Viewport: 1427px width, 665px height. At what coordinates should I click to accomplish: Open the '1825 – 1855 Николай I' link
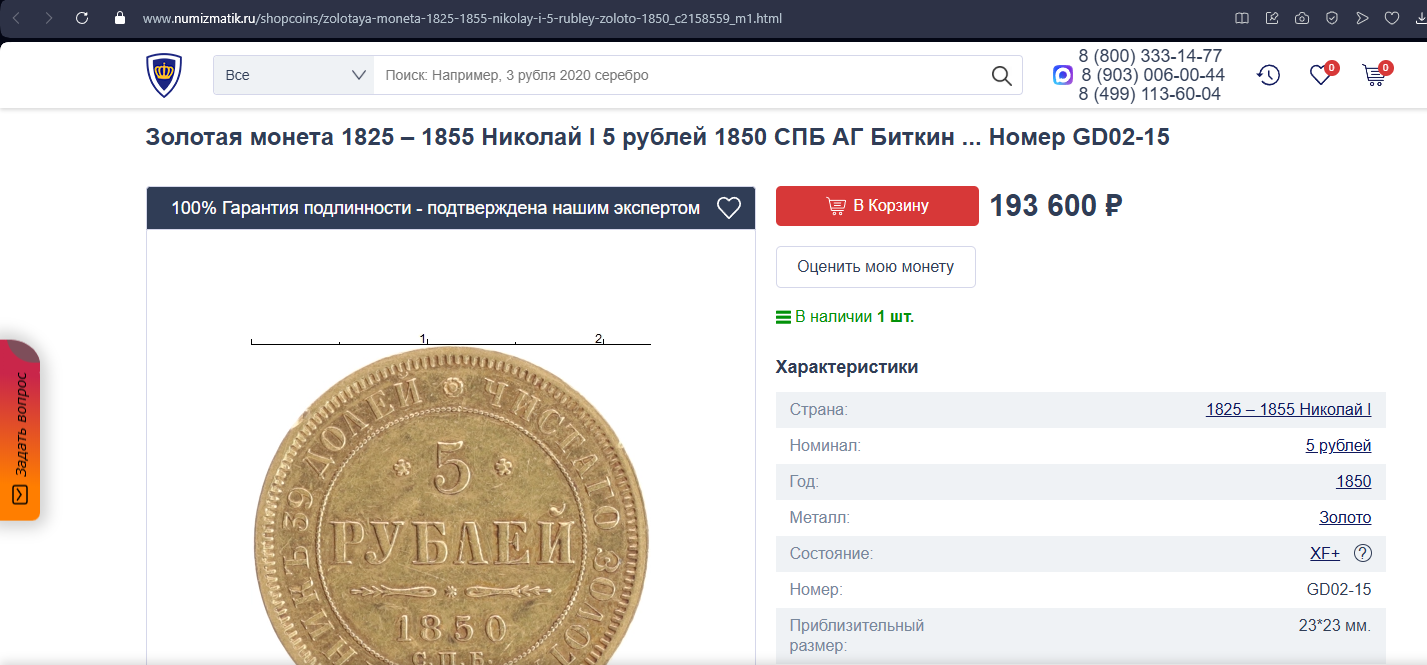click(1288, 410)
